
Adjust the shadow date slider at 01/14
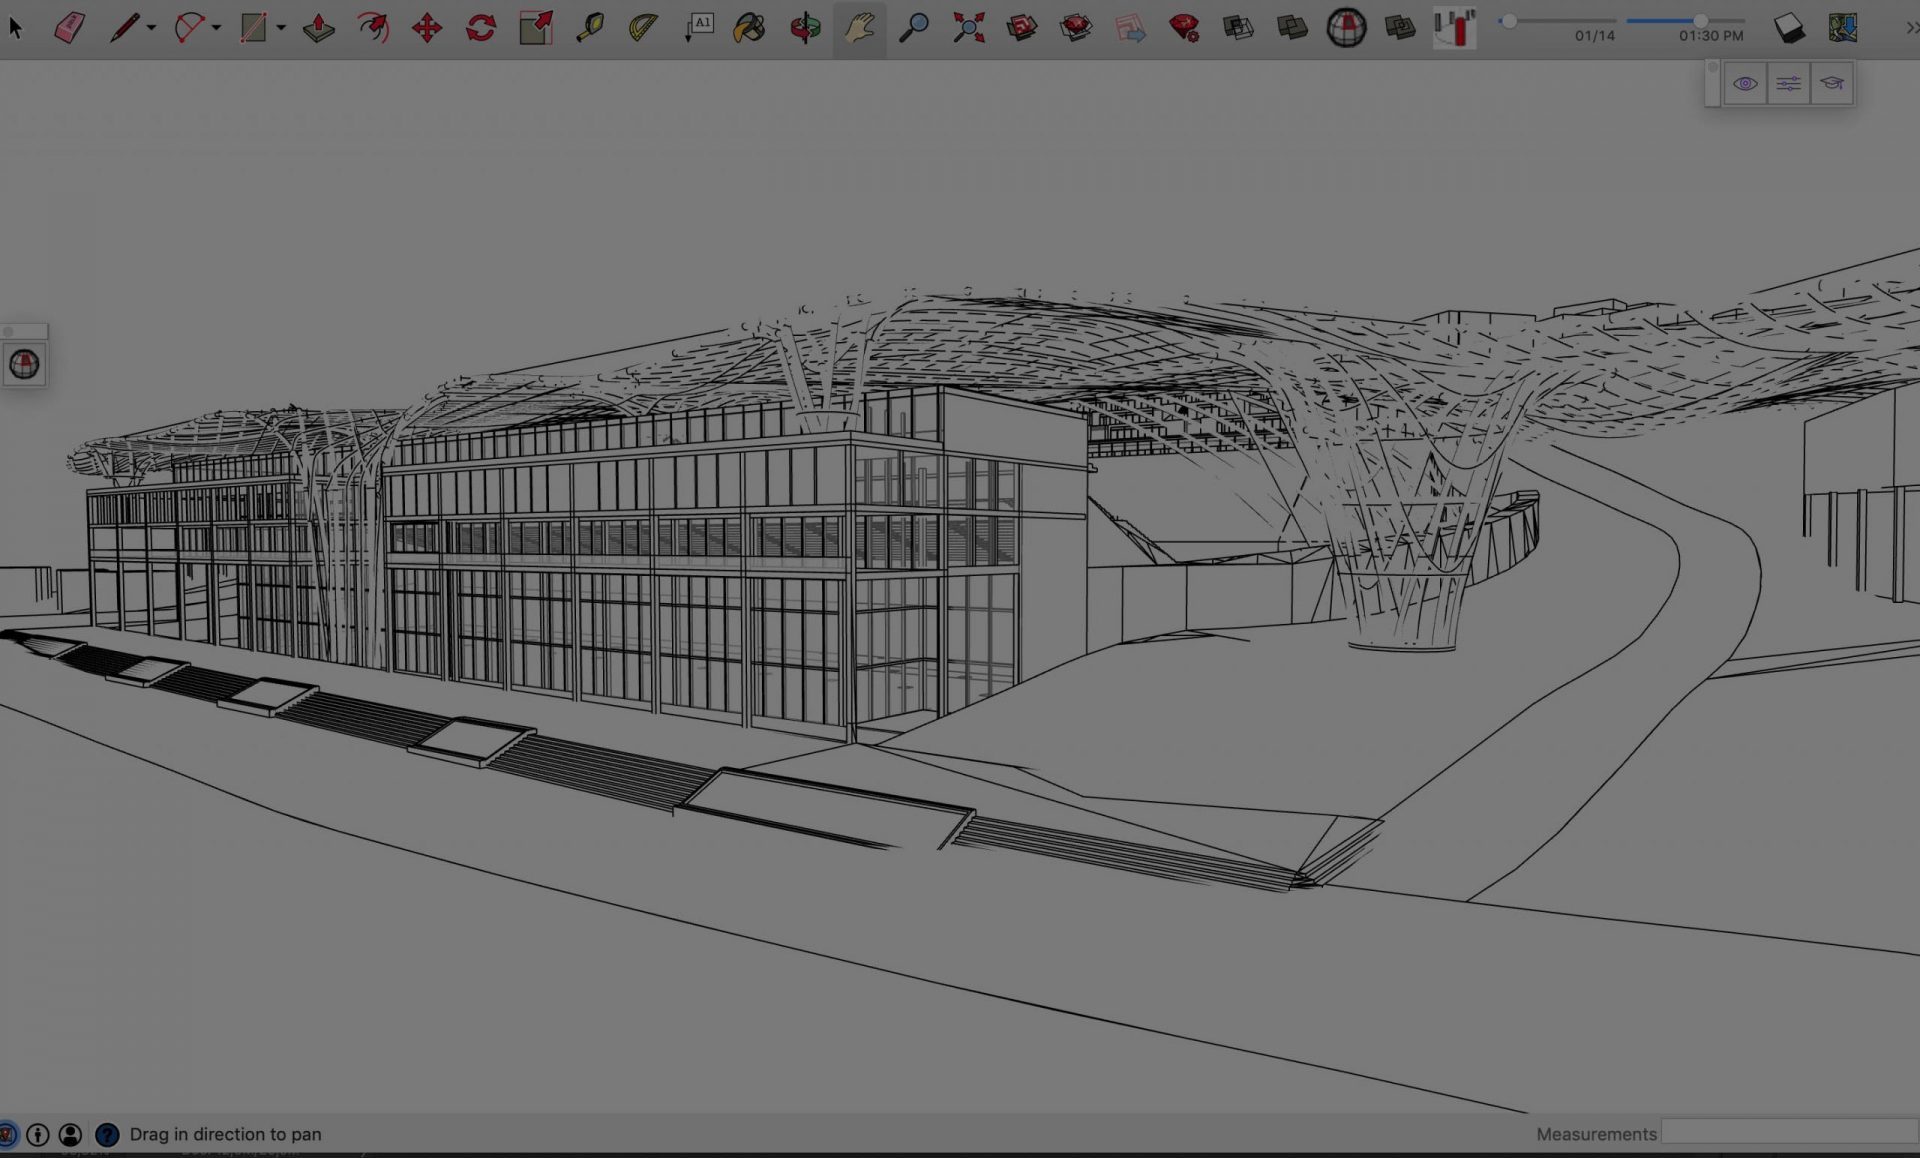tap(1509, 21)
